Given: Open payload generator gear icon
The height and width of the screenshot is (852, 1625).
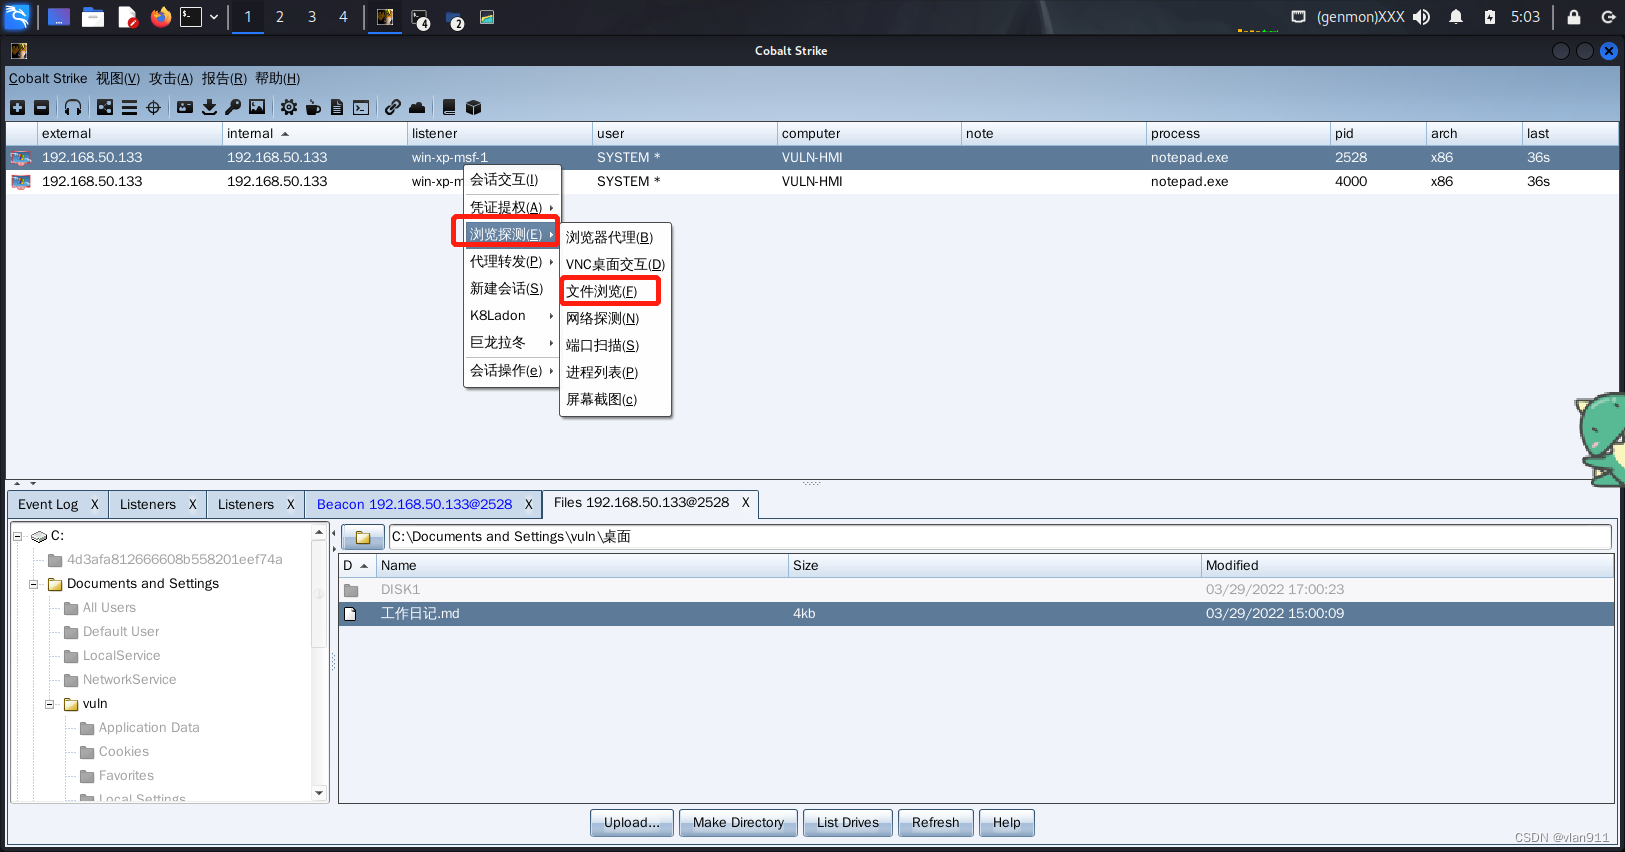Looking at the screenshot, I should 289,107.
